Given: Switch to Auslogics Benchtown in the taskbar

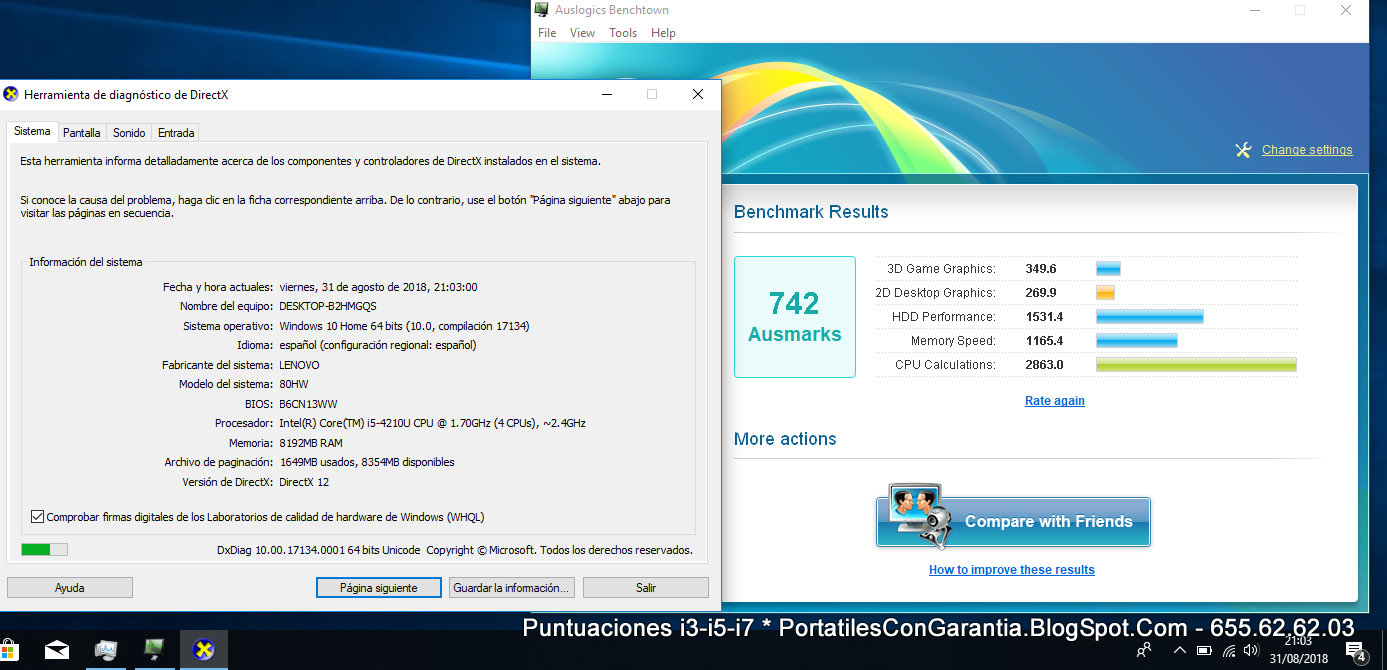Looking at the screenshot, I should (155, 652).
